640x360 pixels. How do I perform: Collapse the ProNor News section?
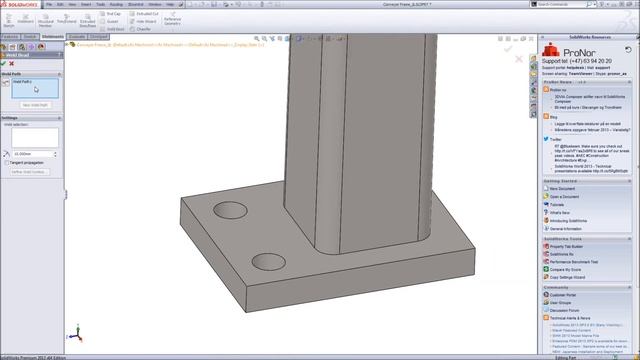[x=629, y=82]
